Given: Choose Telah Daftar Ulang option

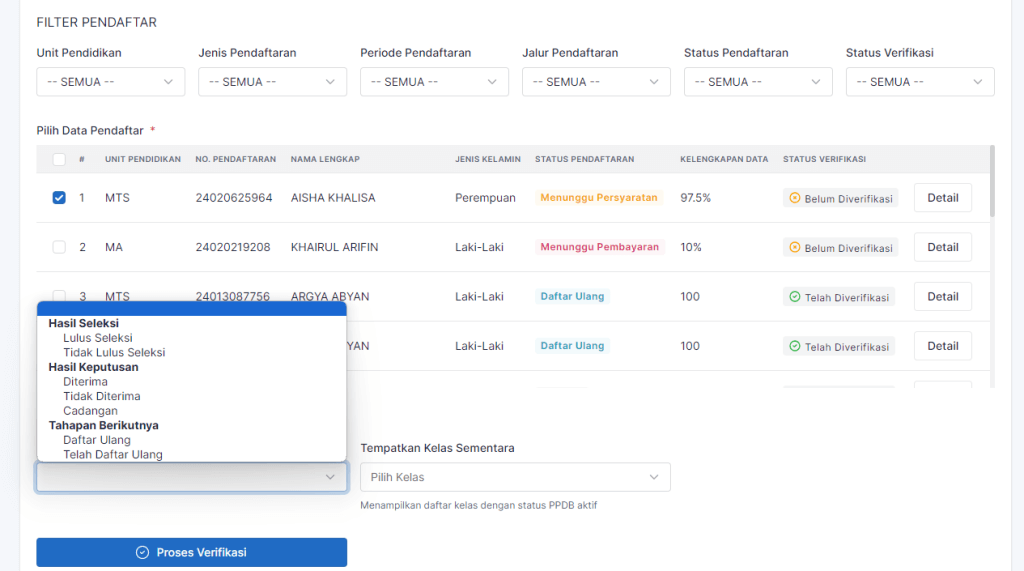Looking at the screenshot, I should (x=112, y=454).
